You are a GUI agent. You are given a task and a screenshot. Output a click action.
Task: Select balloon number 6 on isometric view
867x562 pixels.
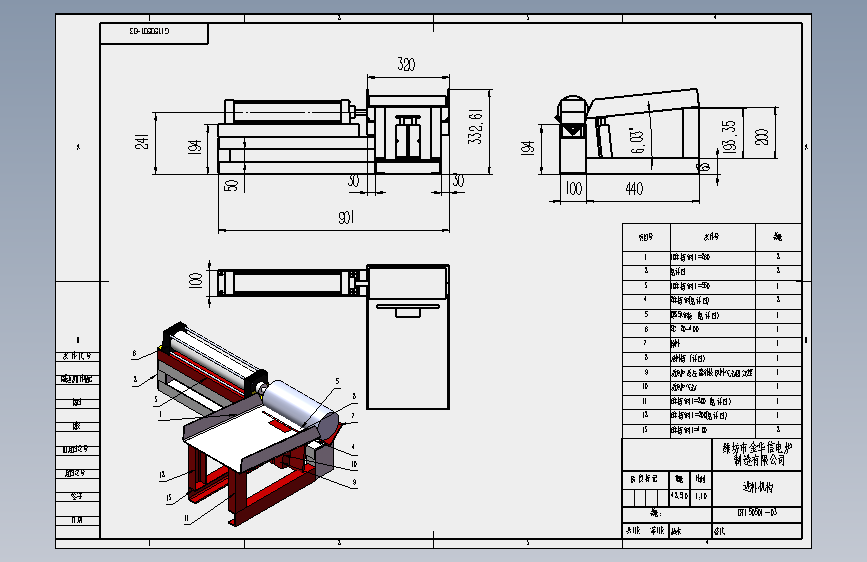click(x=134, y=353)
